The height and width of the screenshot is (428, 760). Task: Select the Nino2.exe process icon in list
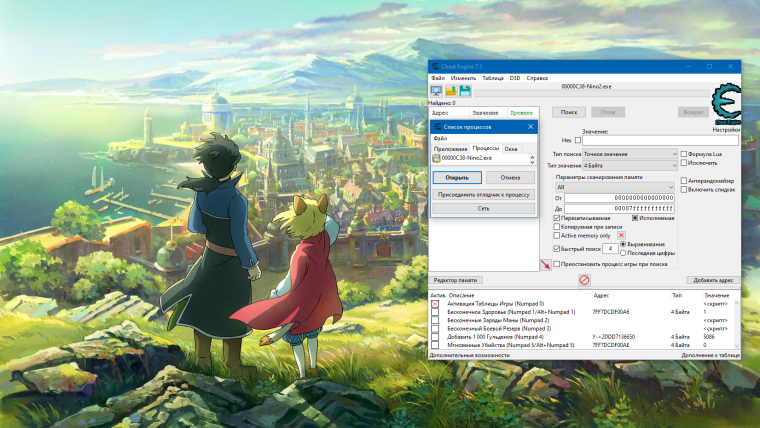point(436,159)
